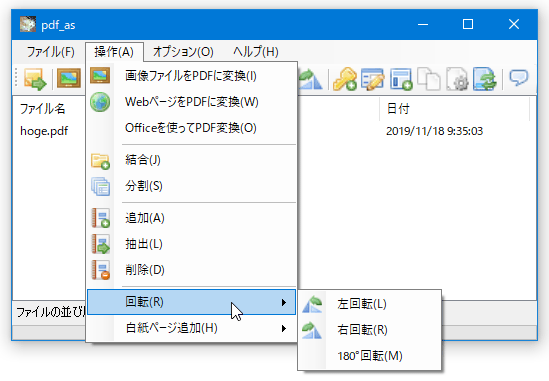Click the copy pages toolbar icon
The image size is (549, 381).
[x=429, y=79]
